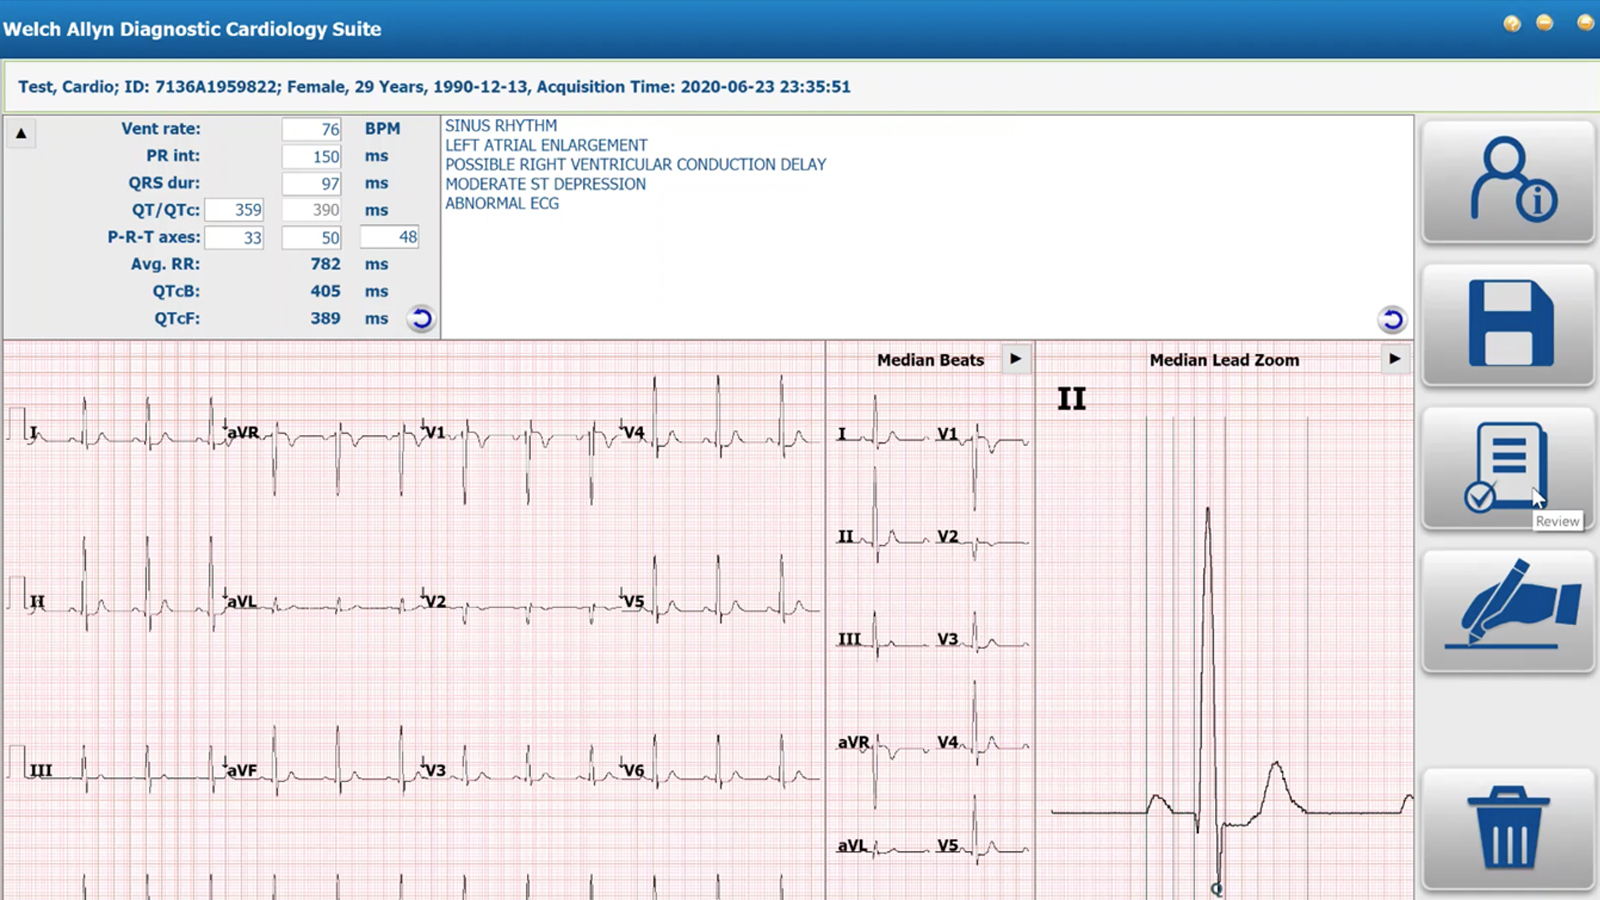This screenshot has height=900, width=1600.
Task: Select the QT measurement field showing 359
Action: (x=234, y=210)
